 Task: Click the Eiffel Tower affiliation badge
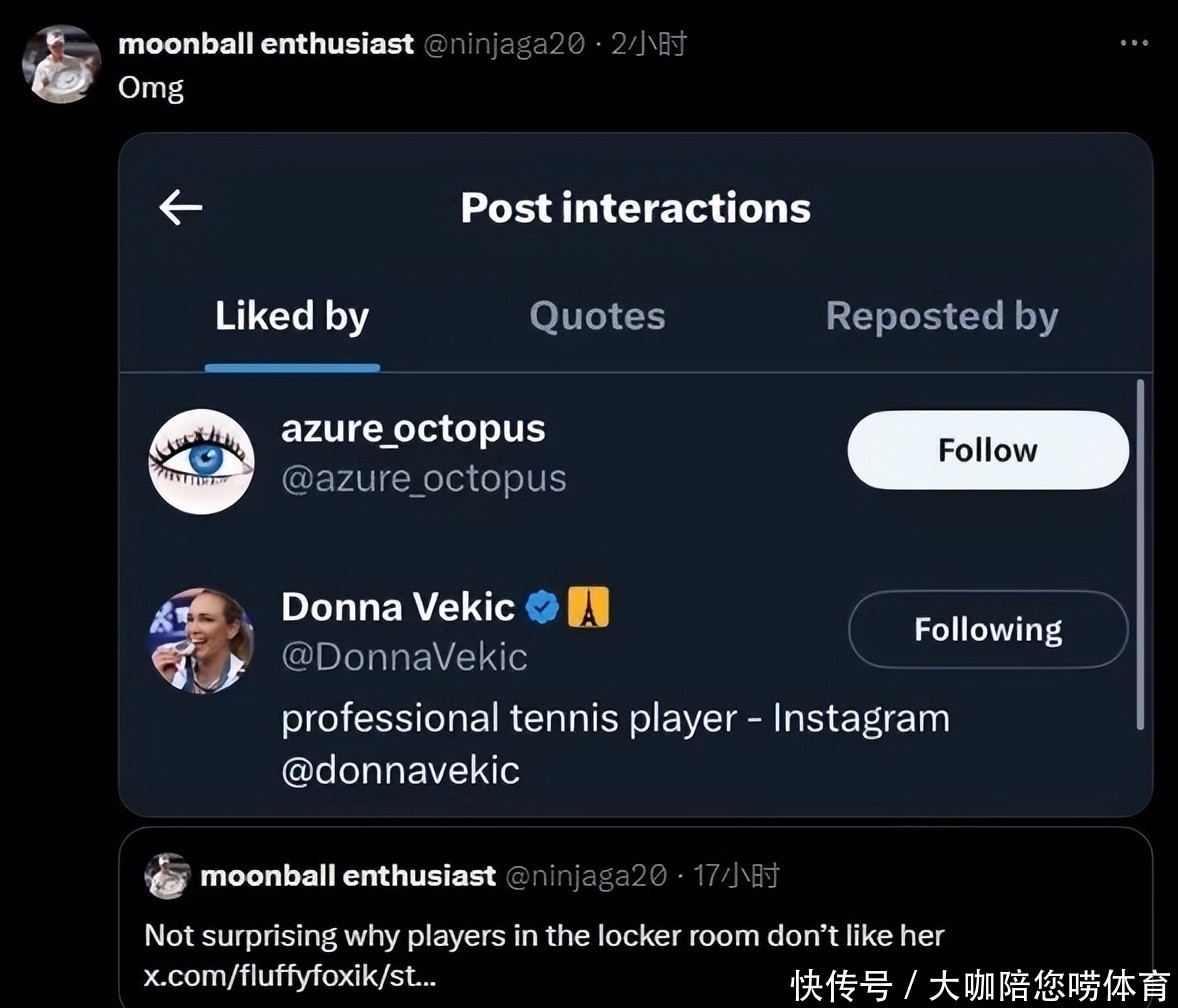click(x=588, y=607)
